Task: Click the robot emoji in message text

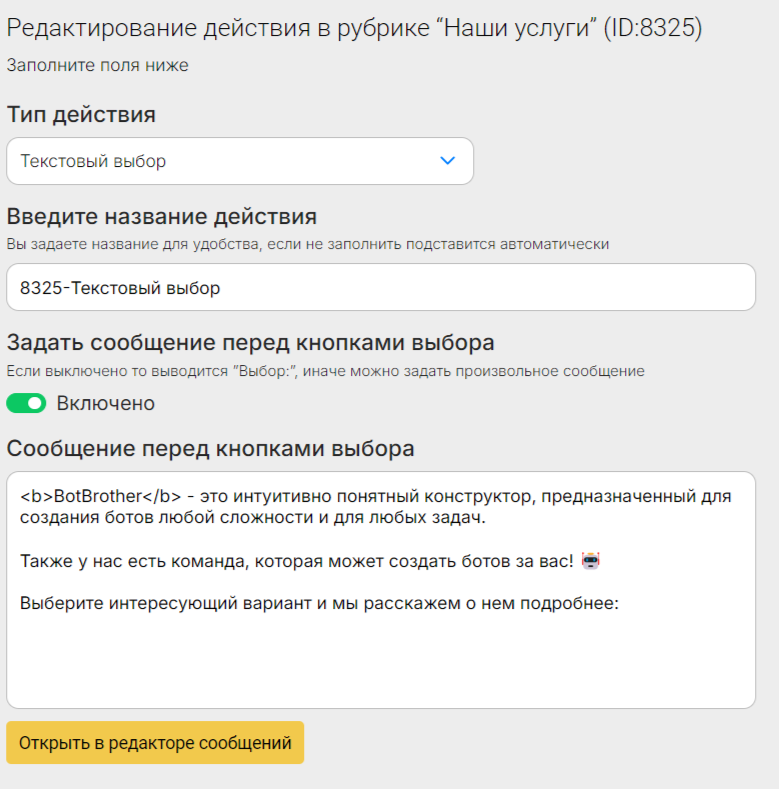Action: (x=591, y=561)
